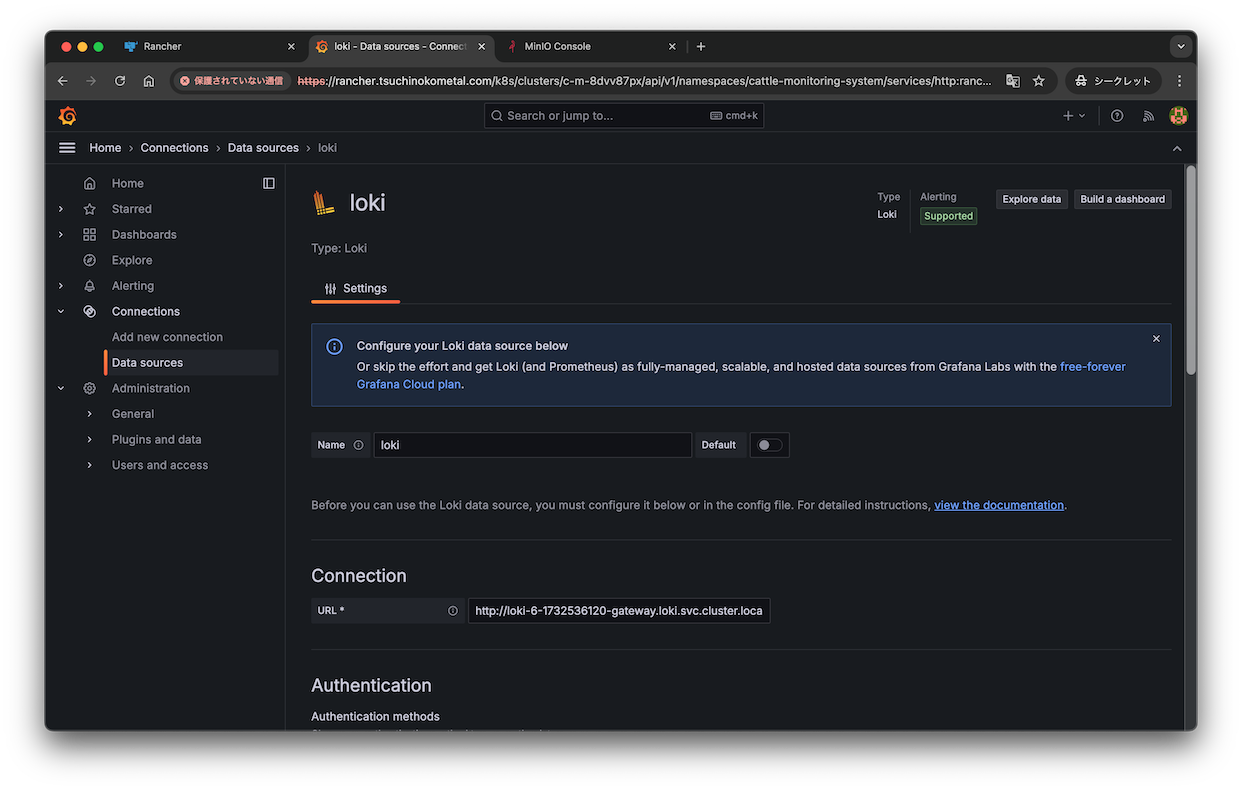
Task: Click the page vertical scrollbar
Action: [1190, 270]
